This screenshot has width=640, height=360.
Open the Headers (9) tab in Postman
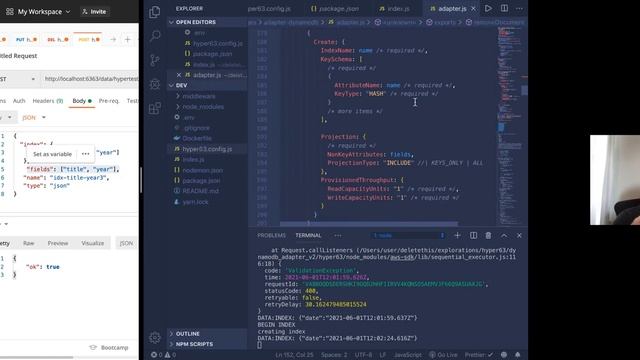(x=48, y=101)
